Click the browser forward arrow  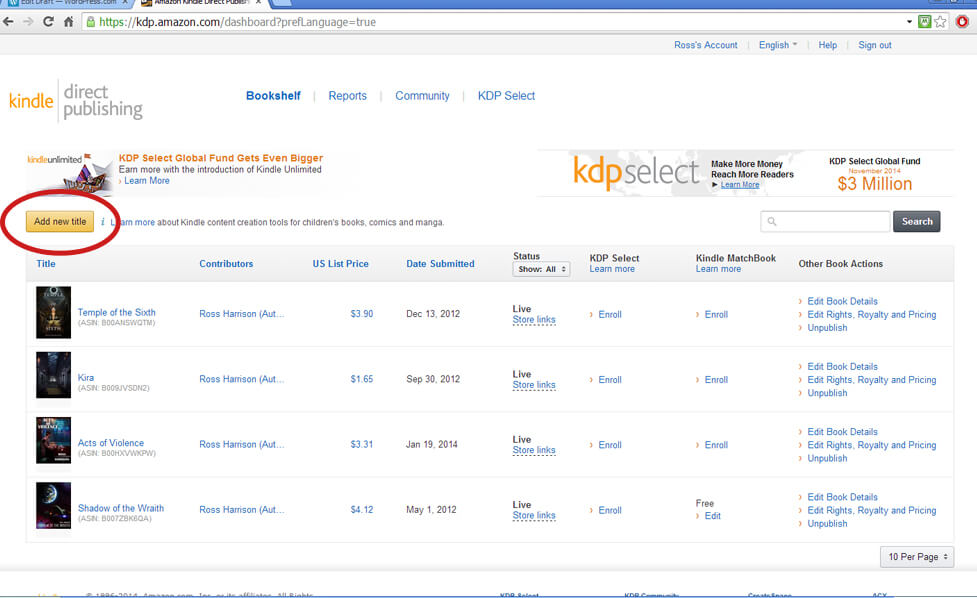pos(28,22)
